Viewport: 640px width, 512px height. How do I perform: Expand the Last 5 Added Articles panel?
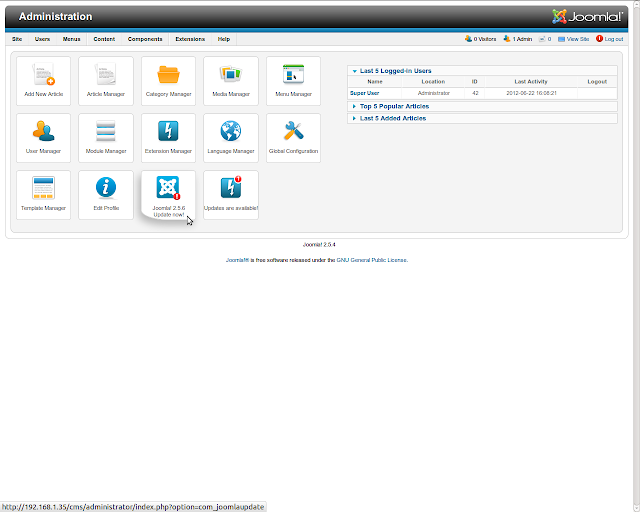[482, 118]
